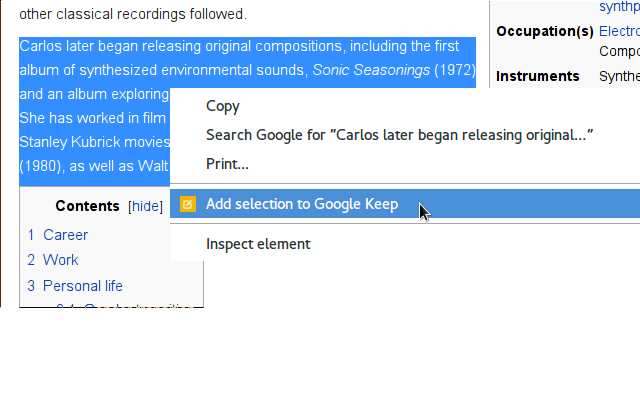Follow the blue "Electro" occupation link in the infobox
The height and width of the screenshot is (400, 640).
tap(619, 31)
